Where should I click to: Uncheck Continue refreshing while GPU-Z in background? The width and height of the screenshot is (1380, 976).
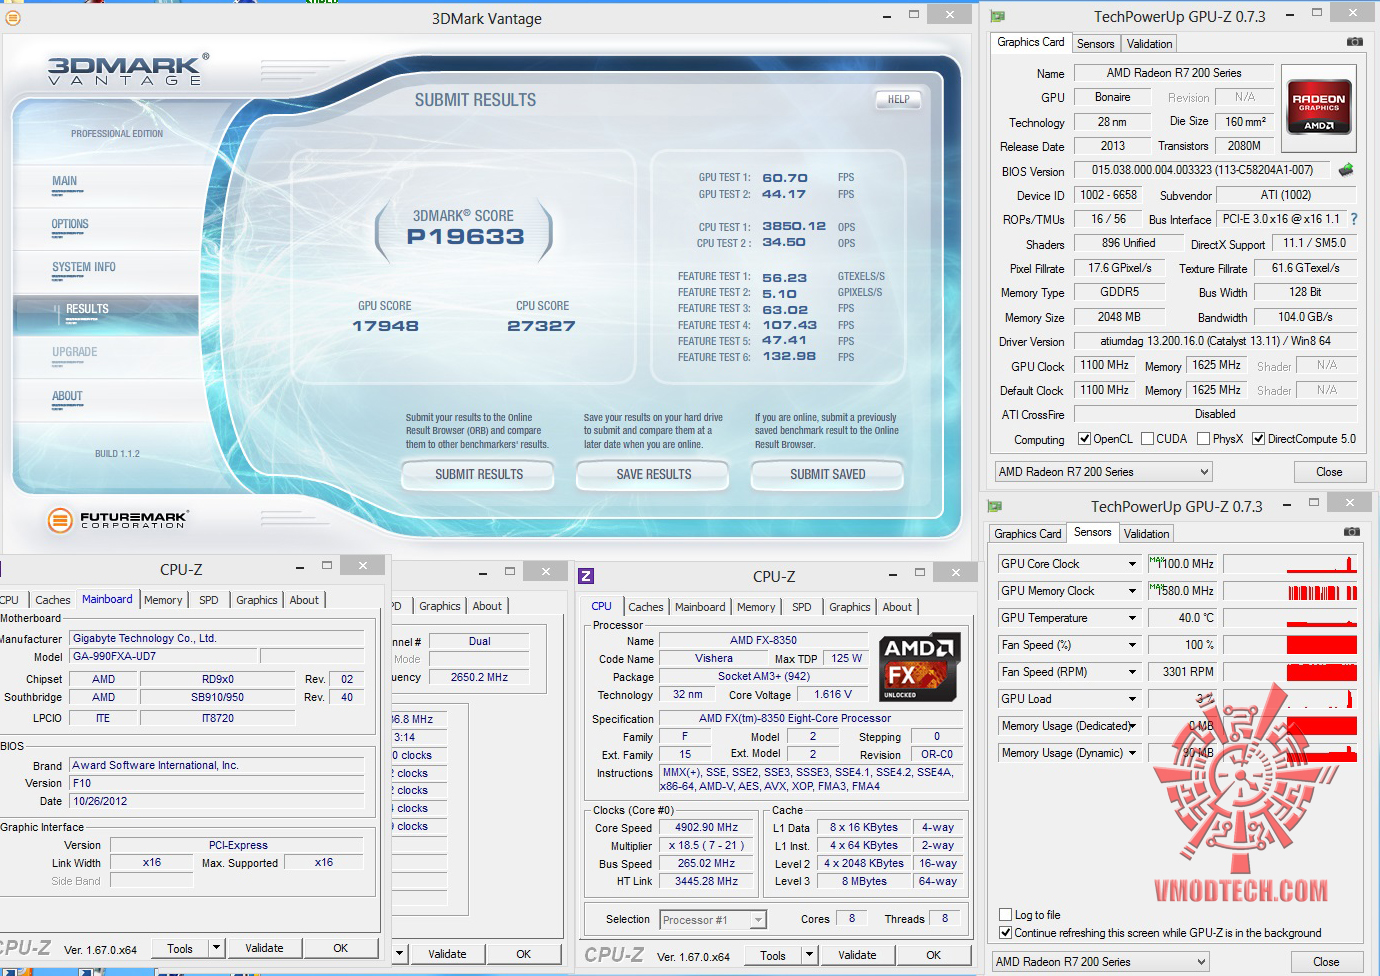point(1005,933)
